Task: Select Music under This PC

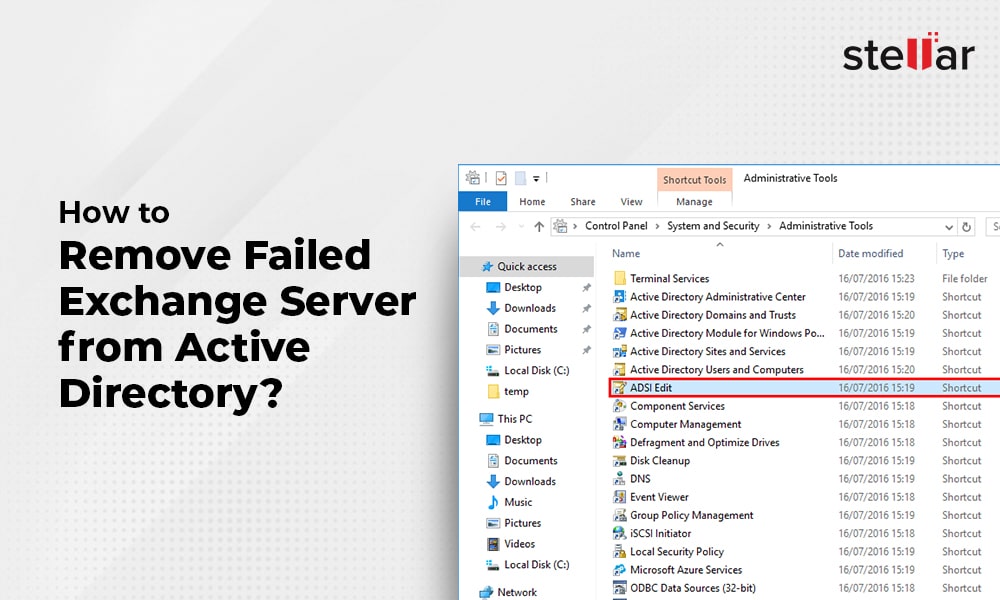Action: tap(518, 502)
